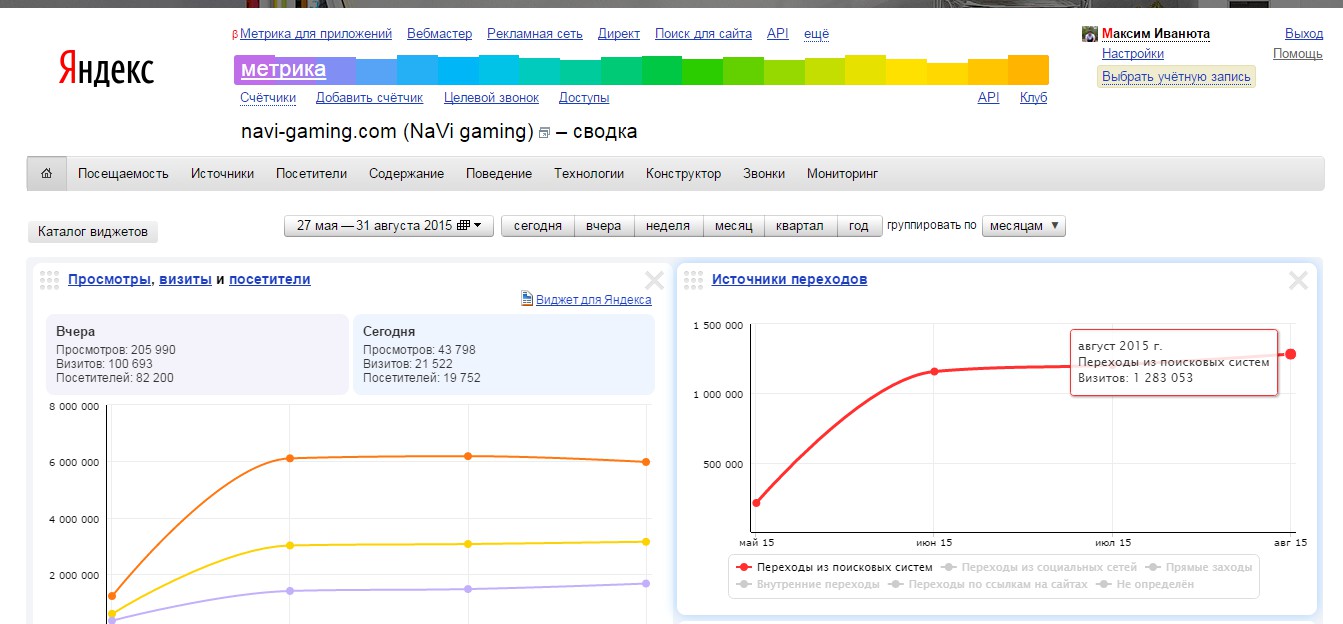Open the Конструктор menu
Image resolution: width=1343 pixels, height=624 pixels.
click(x=683, y=174)
